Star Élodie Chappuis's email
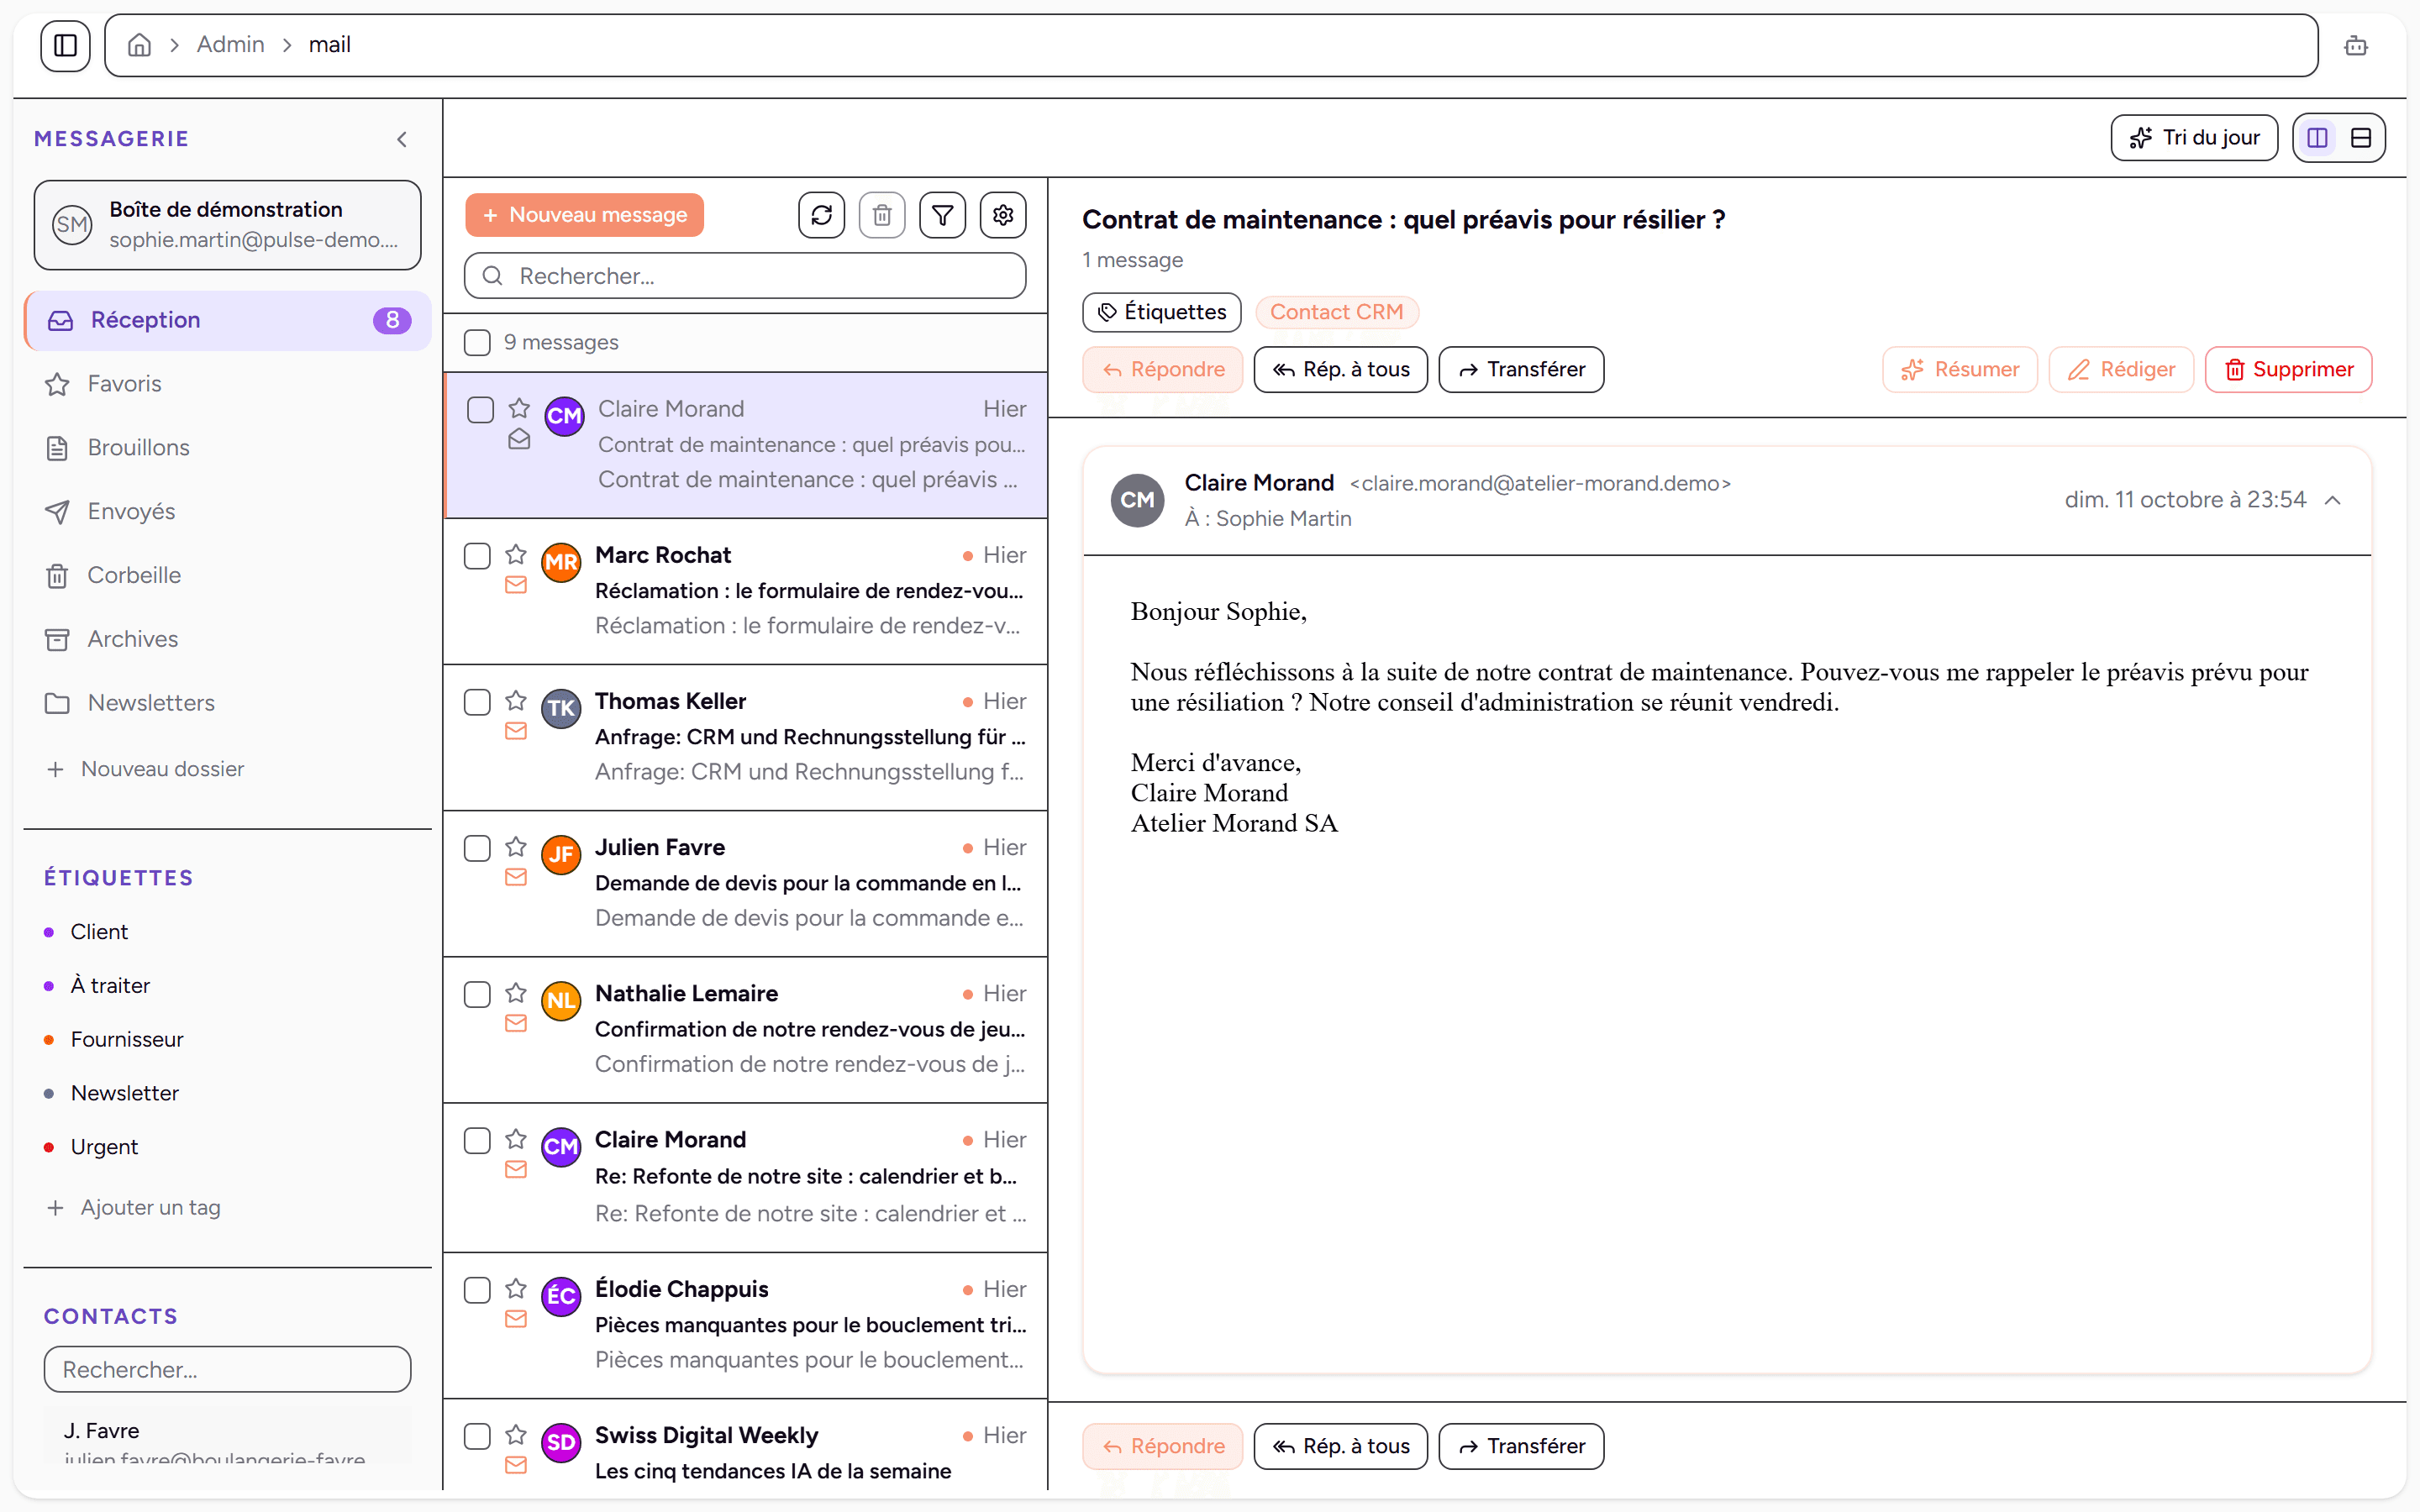This screenshot has height=1512, width=2420. pyautogui.click(x=516, y=1288)
